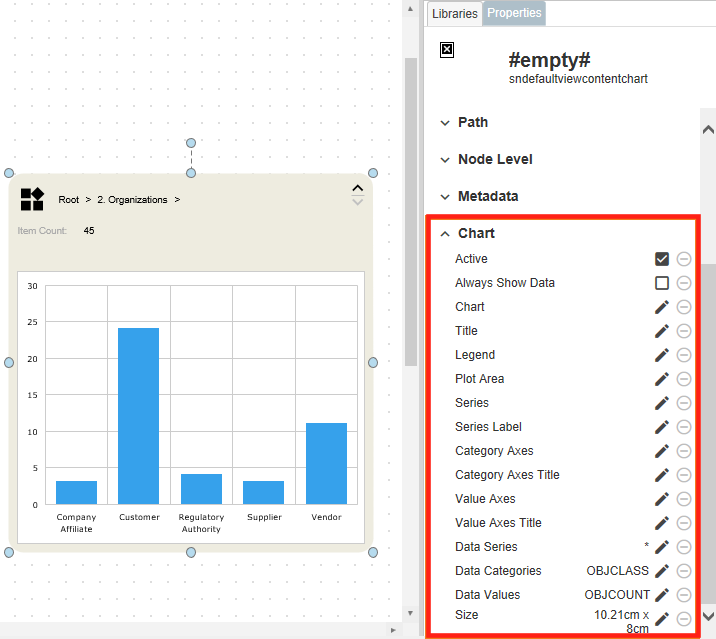Image resolution: width=716 pixels, height=639 pixels.
Task: Select the Properties tab
Action: pyautogui.click(x=514, y=13)
